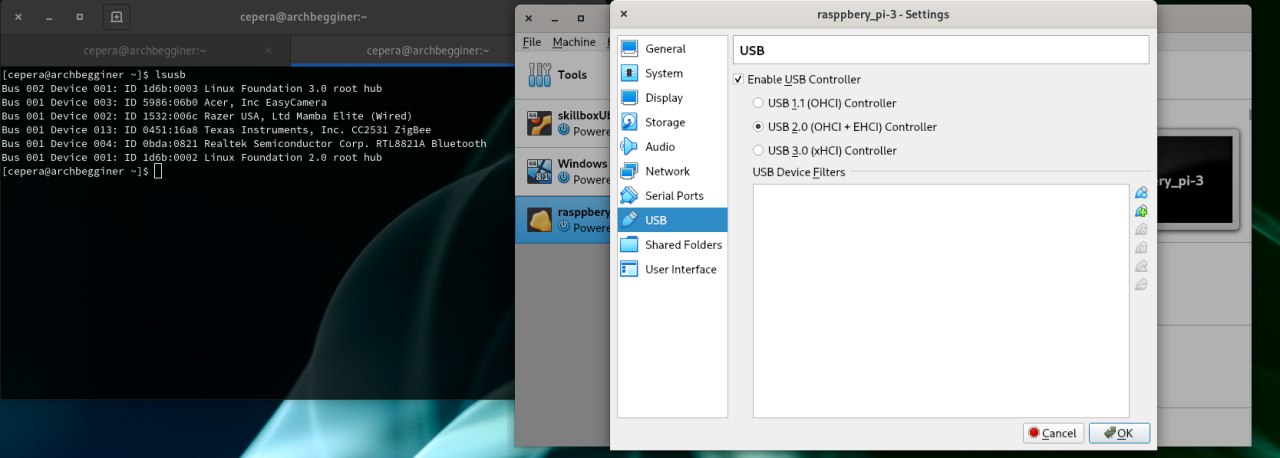Open the Network settings category
The width and height of the screenshot is (1280, 458).
672,171
